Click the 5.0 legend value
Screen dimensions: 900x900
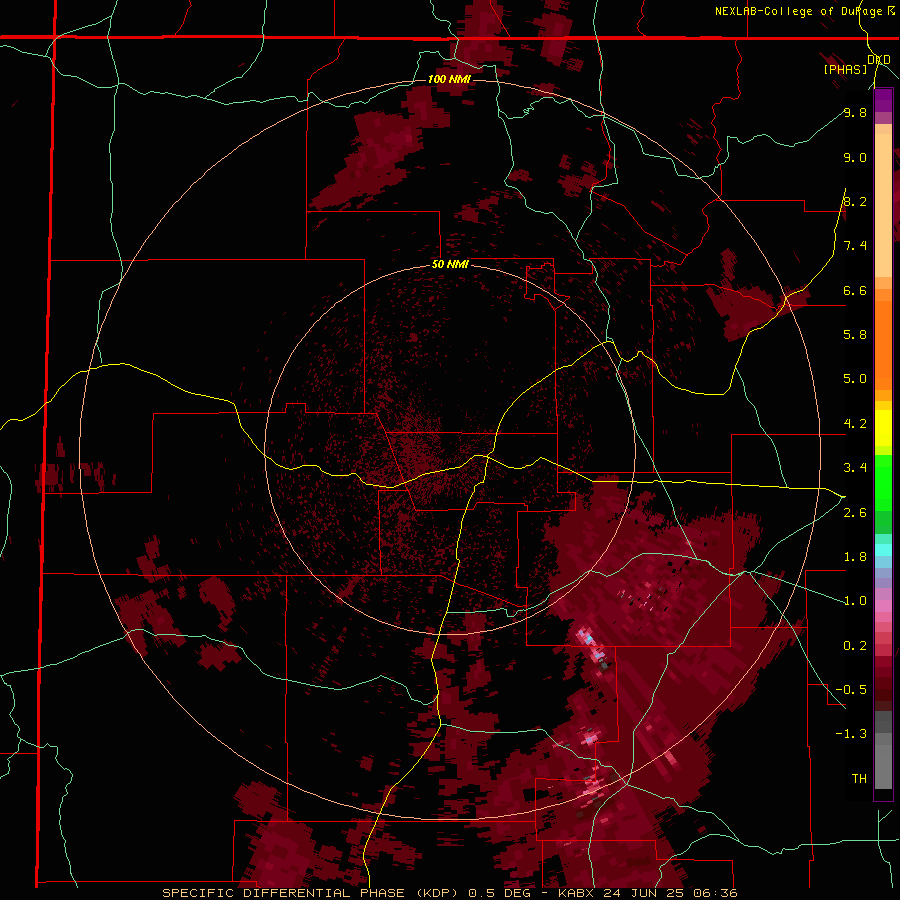(x=855, y=379)
